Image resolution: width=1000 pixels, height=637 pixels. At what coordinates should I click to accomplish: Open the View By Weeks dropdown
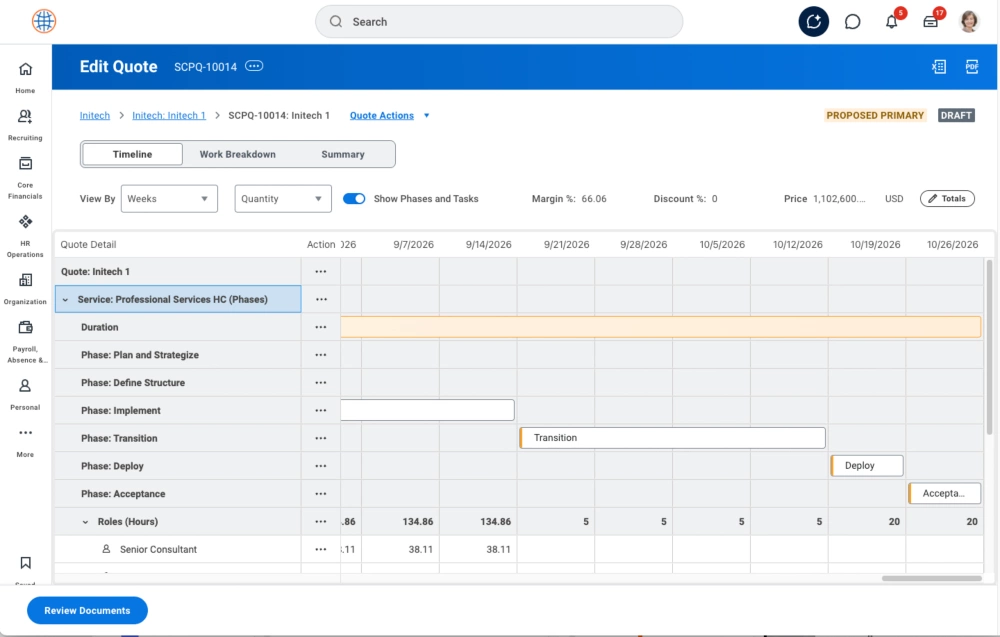169,199
